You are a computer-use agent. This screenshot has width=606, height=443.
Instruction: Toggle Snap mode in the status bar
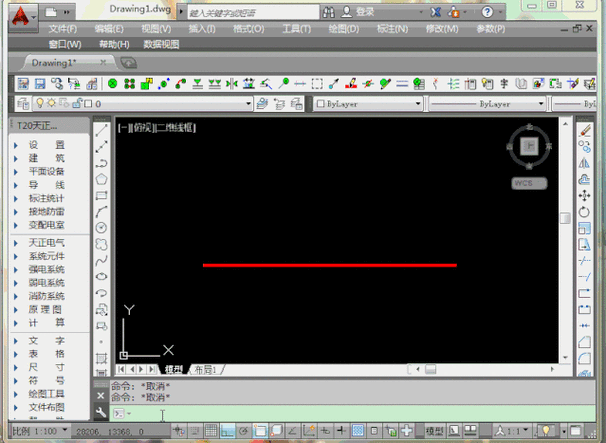pos(194,430)
